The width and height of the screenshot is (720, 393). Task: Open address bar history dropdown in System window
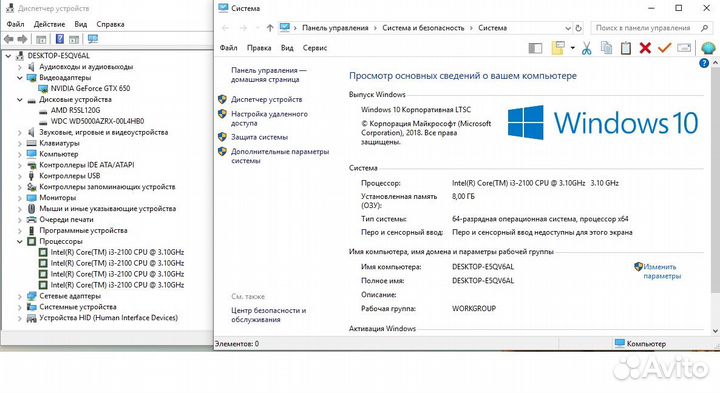[x=568, y=28]
